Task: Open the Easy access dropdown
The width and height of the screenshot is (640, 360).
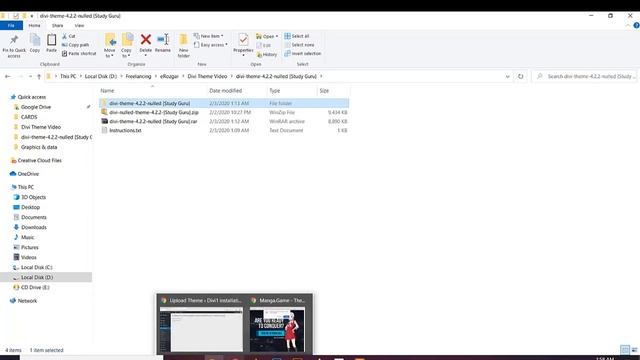Action: coord(211,45)
